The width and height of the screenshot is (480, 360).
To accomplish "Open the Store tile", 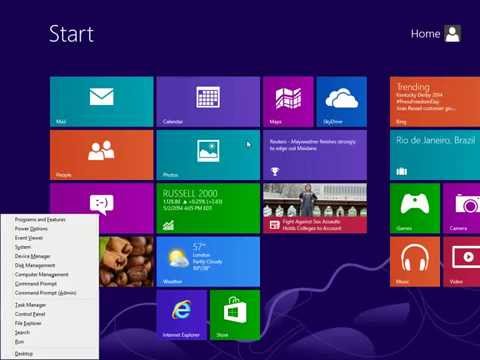I will click(x=235, y=315).
